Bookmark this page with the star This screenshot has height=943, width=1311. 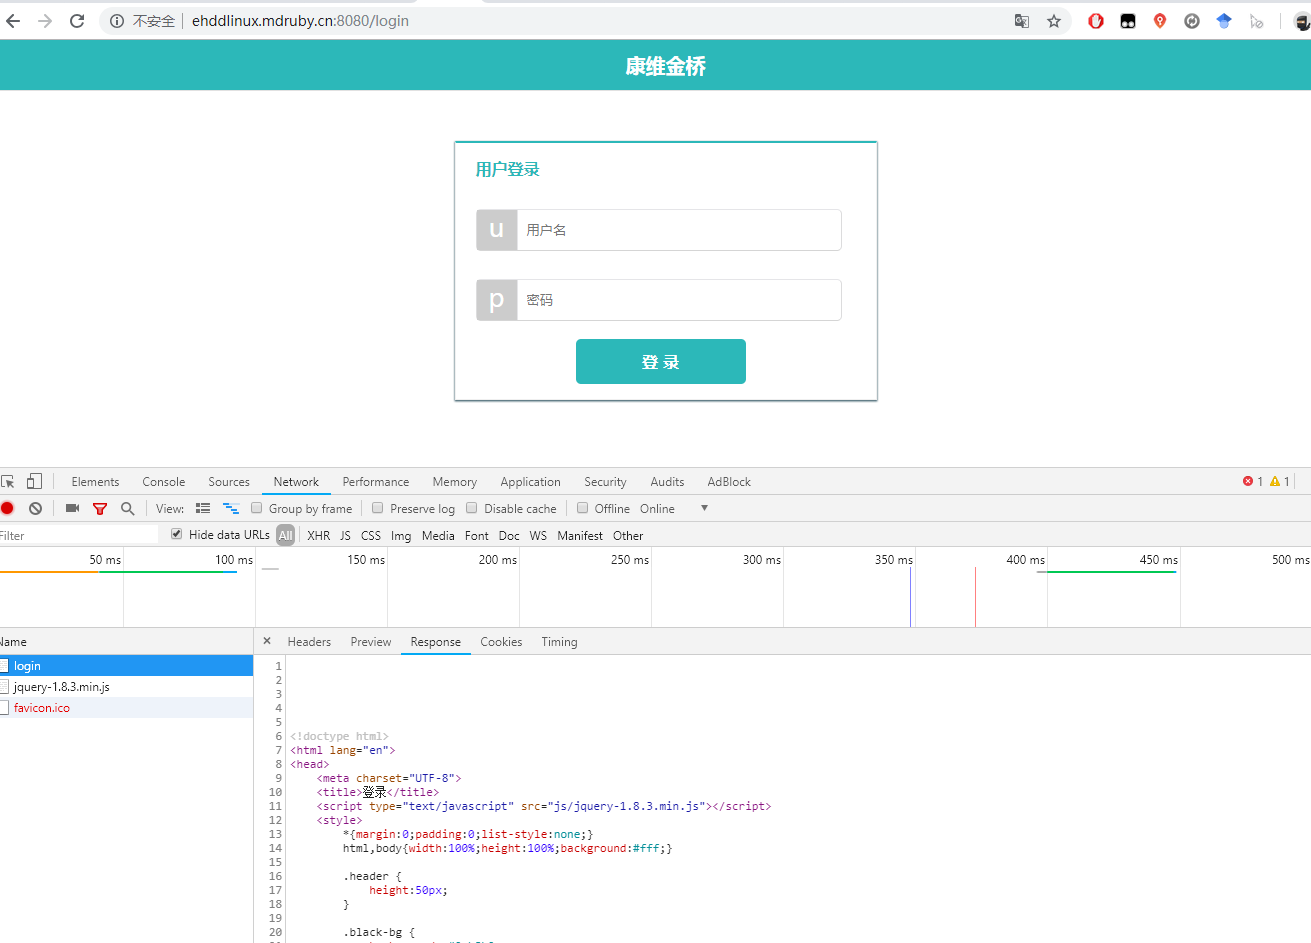click(1054, 21)
